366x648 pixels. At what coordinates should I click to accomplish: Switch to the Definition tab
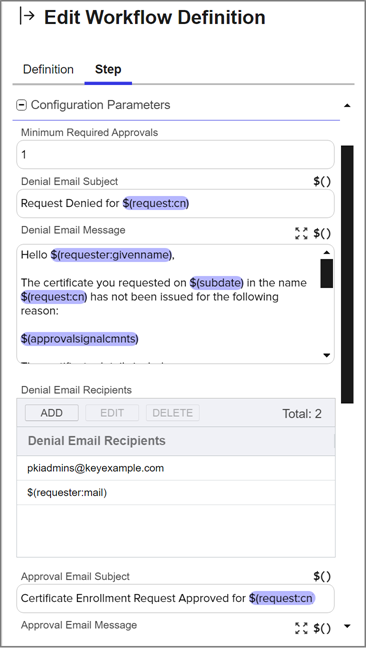[x=48, y=69]
